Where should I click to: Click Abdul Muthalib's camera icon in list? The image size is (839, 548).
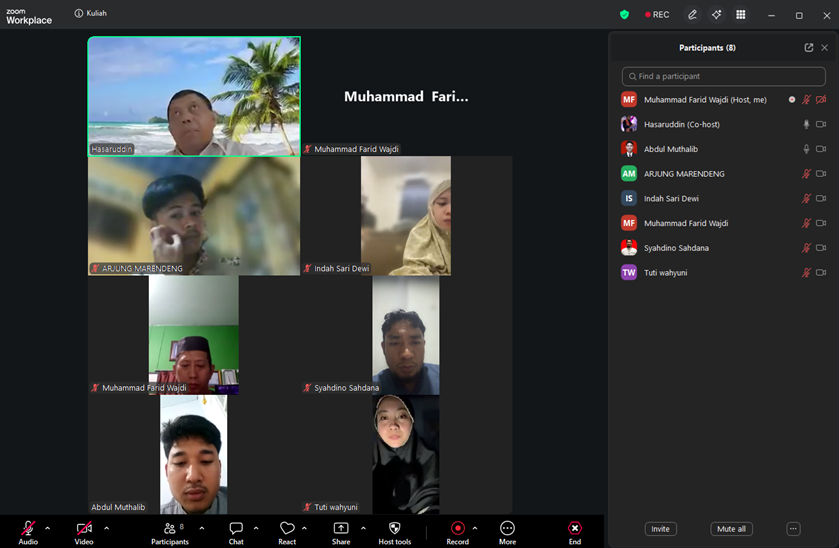click(821, 149)
